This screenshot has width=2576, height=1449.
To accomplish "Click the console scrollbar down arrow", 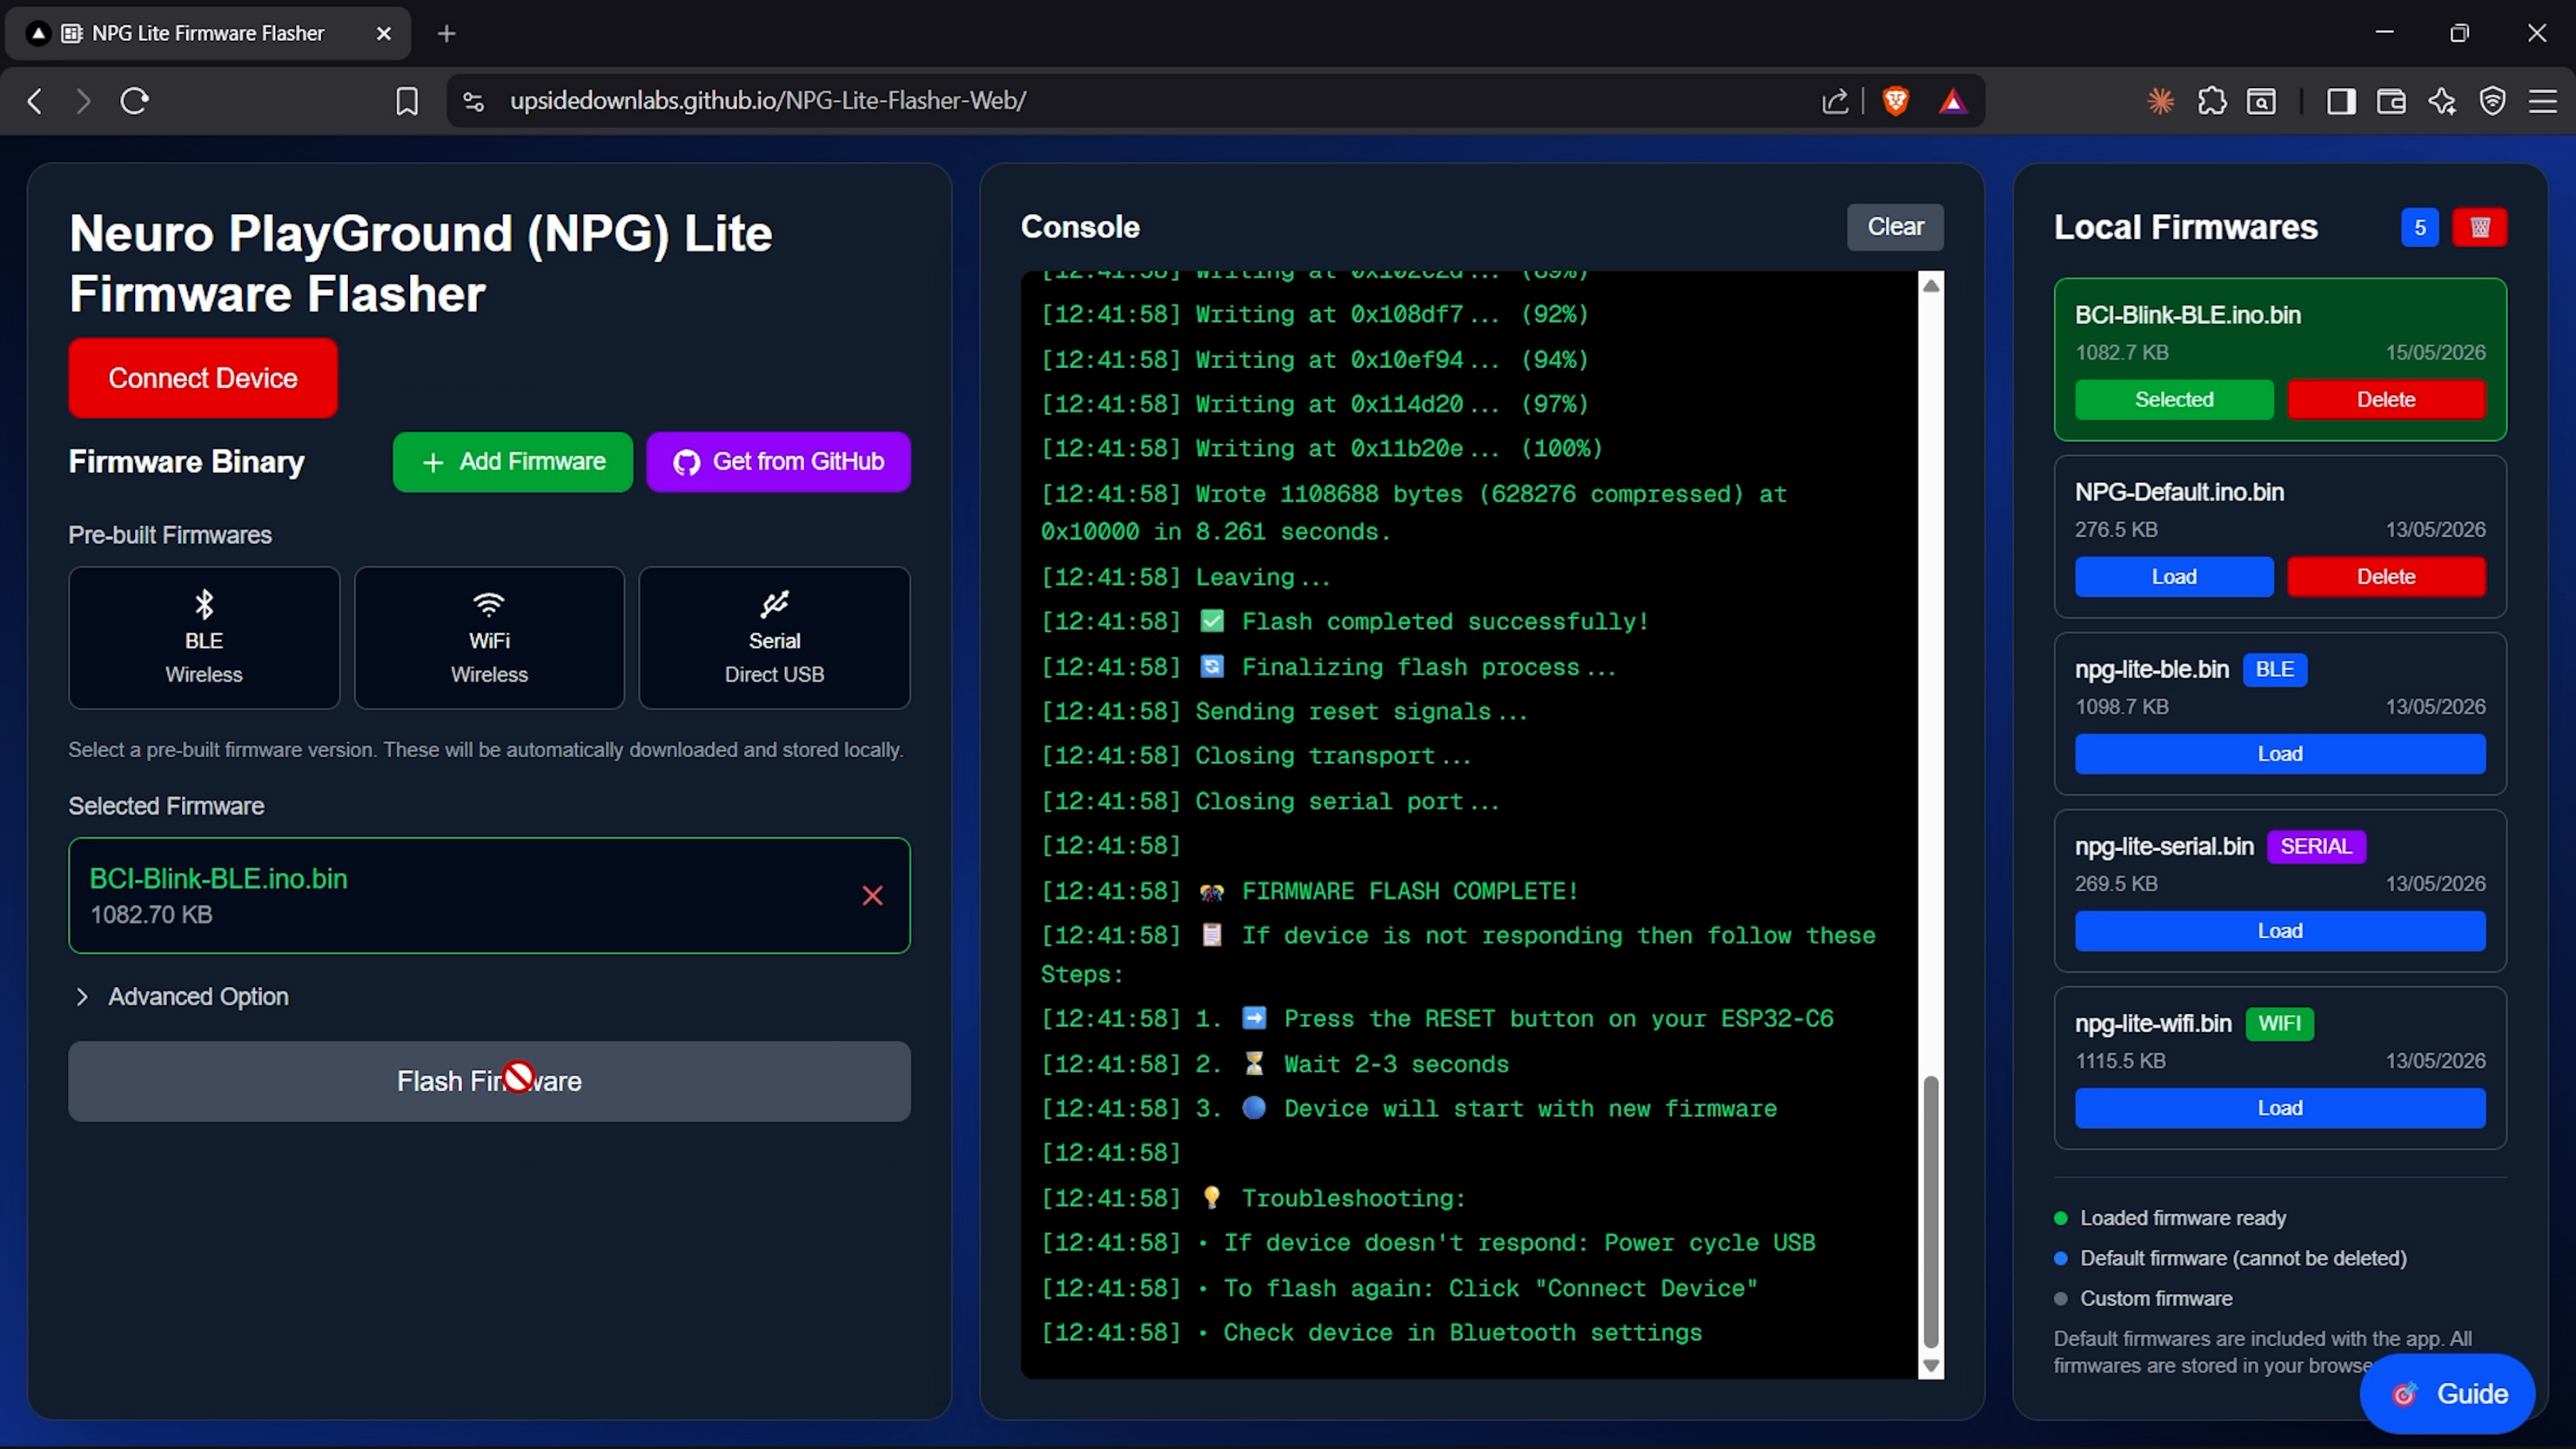I will pyautogui.click(x=1931, y=1366).
